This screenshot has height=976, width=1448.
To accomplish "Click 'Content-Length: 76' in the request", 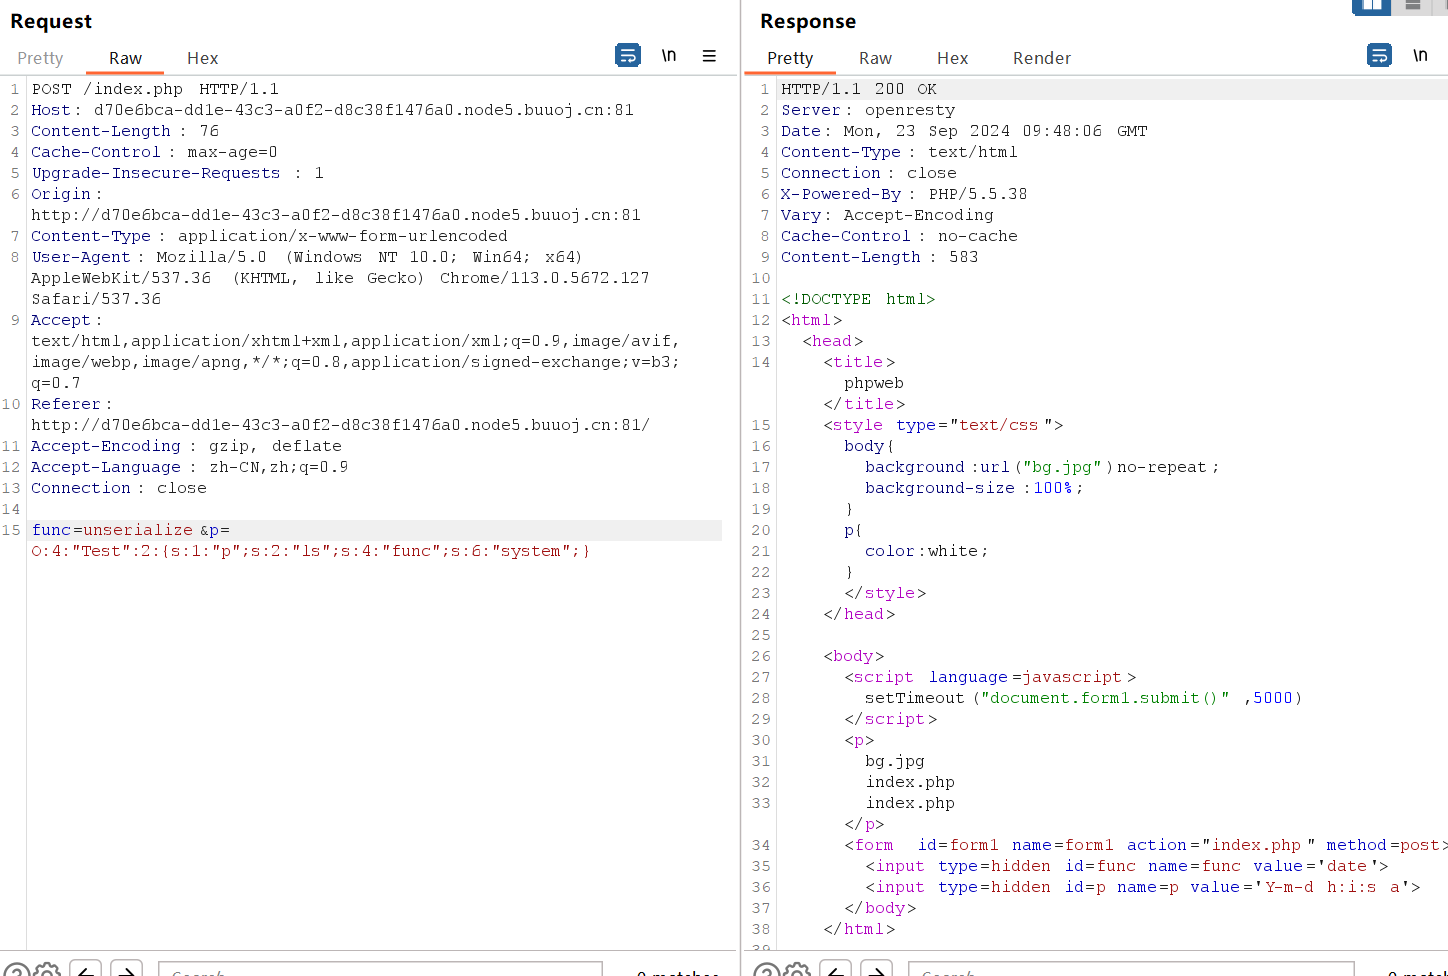I will [x=125, y=131].
